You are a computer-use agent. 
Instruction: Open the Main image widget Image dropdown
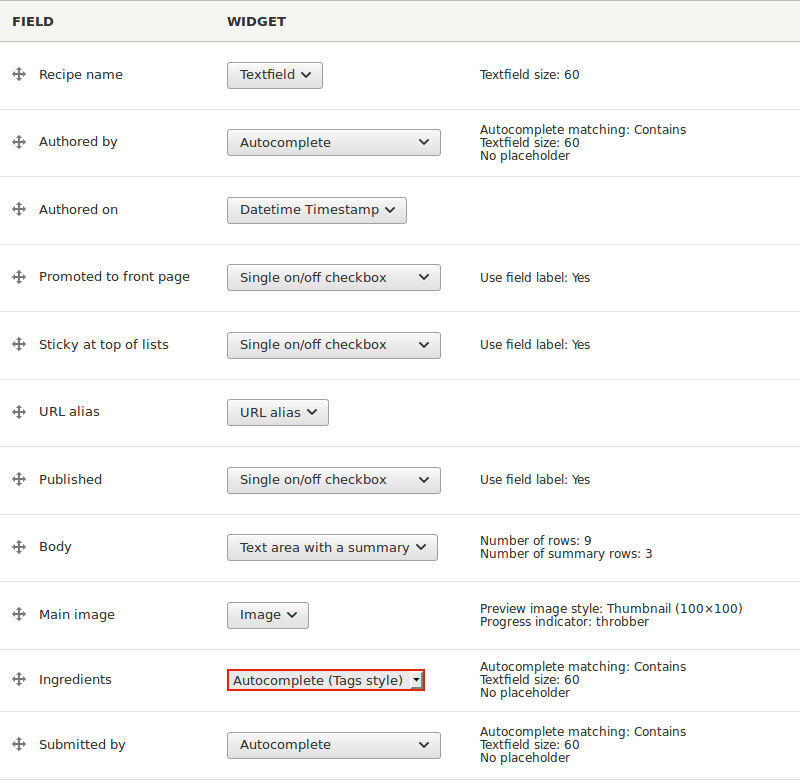coord(267,615)
